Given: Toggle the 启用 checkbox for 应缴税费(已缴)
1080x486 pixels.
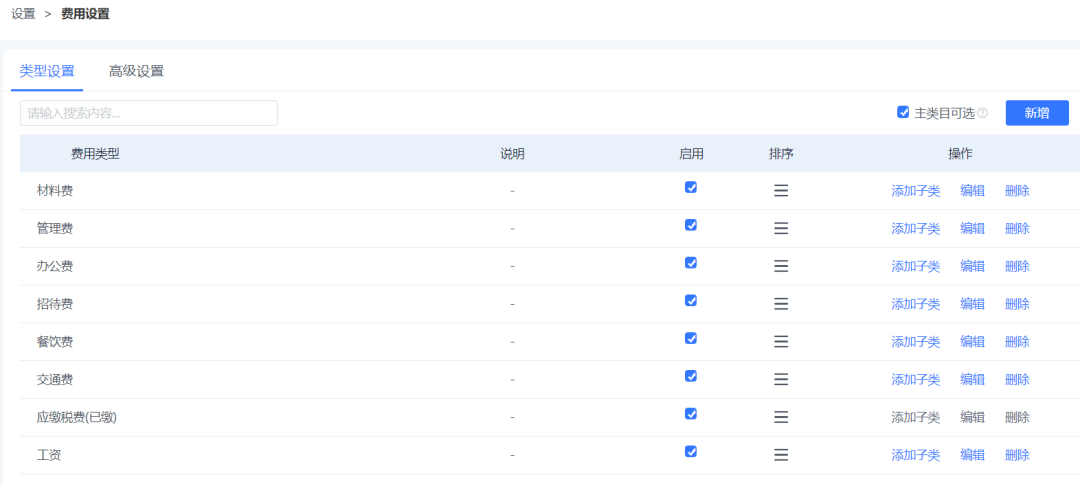Looking at the screenshot, I should (x=691, y=414).
